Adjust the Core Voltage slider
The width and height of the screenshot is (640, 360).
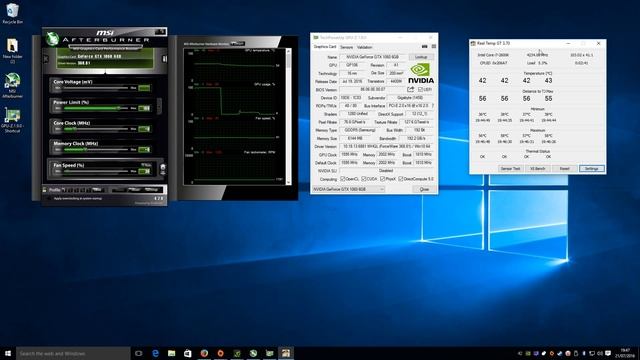[x=96, y=88]
